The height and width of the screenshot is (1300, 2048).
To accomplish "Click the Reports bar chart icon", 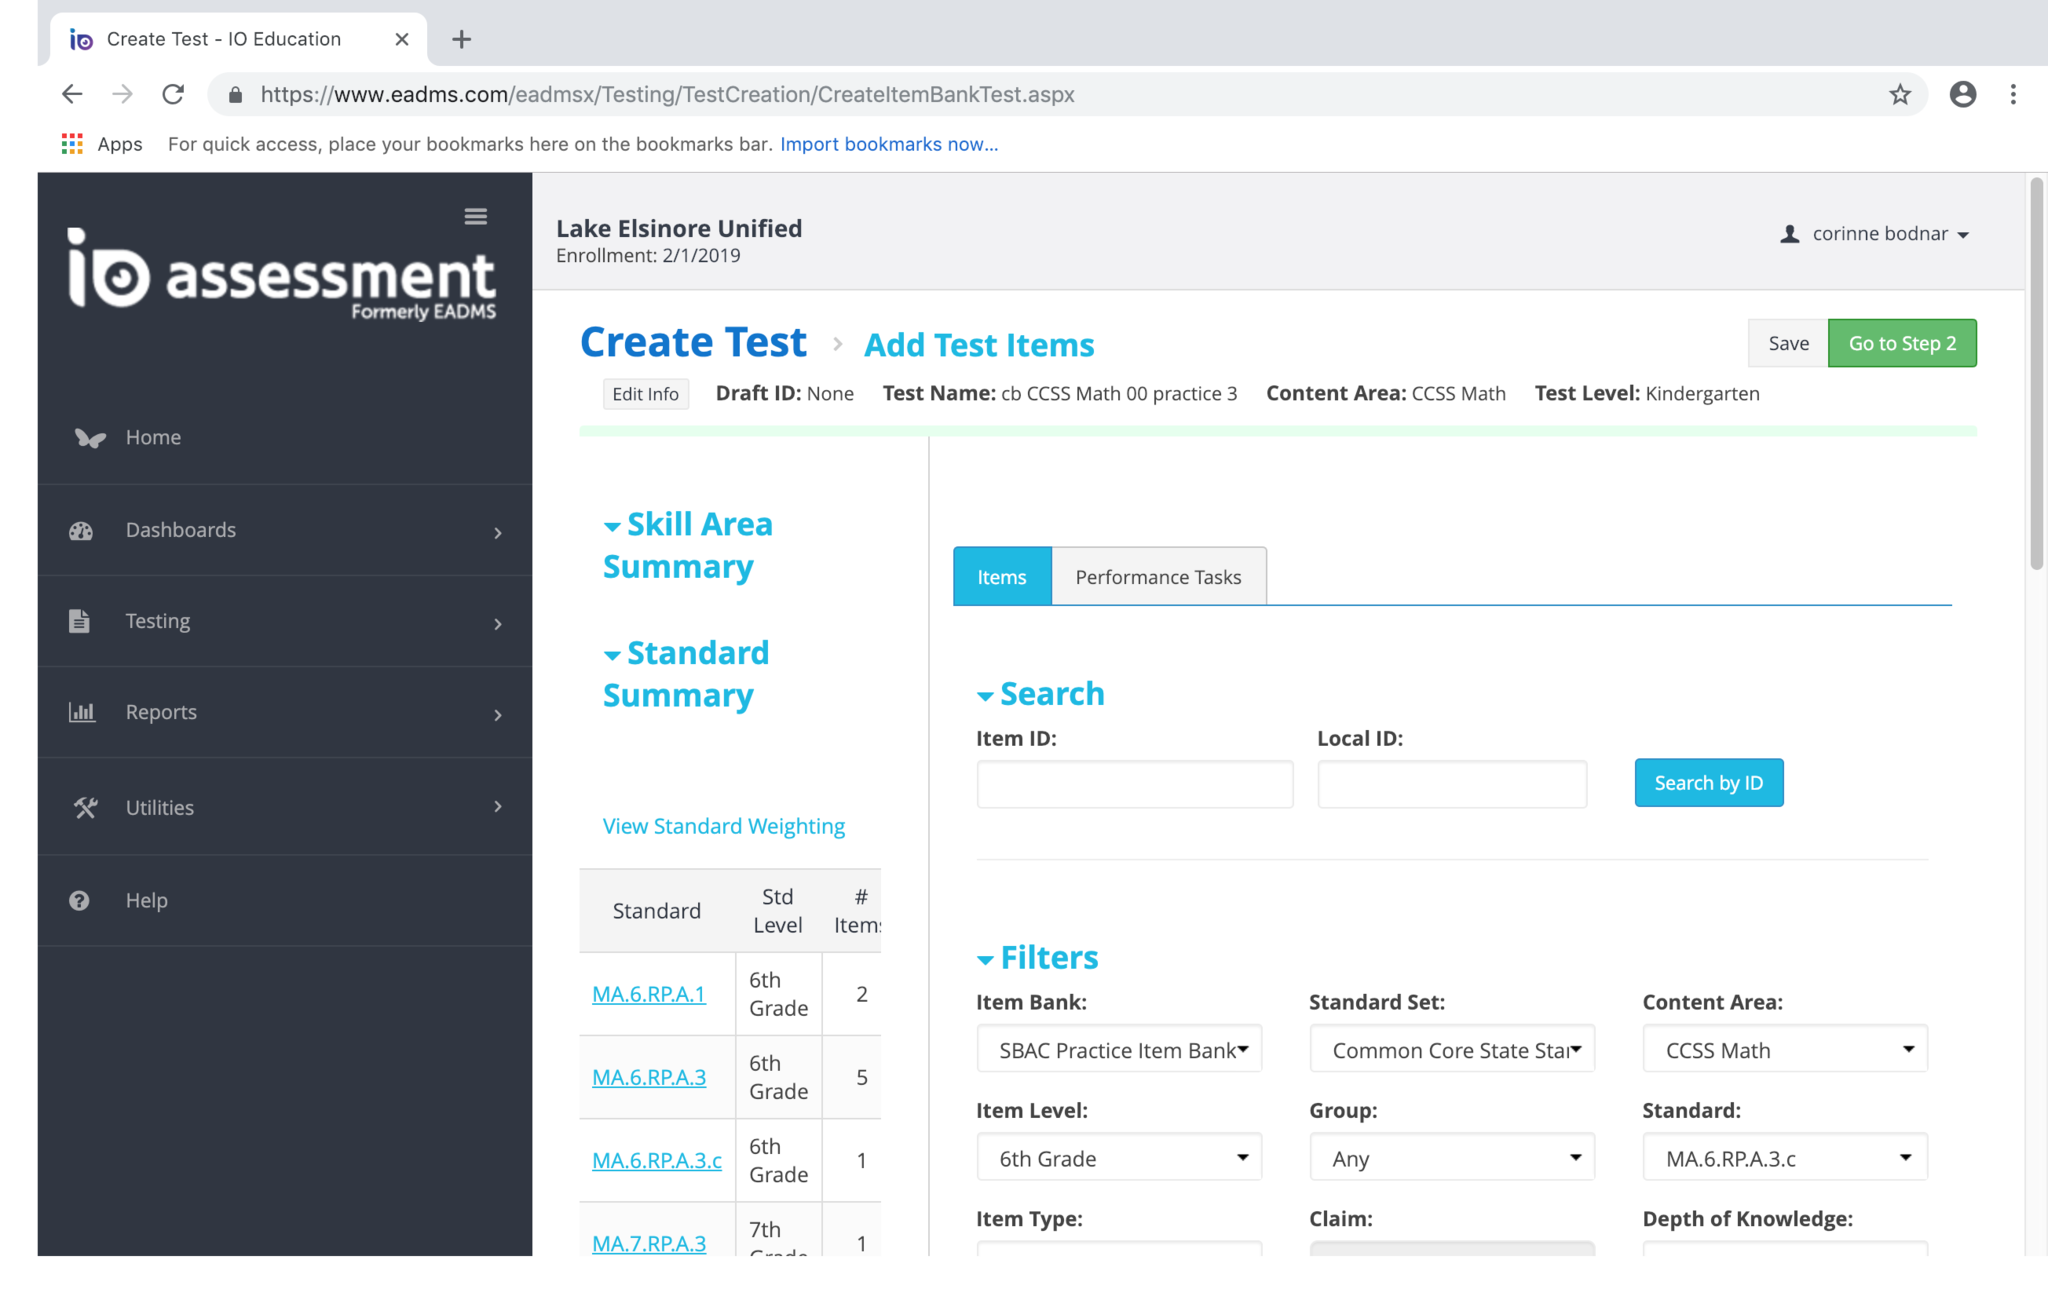I will [81, 712].
